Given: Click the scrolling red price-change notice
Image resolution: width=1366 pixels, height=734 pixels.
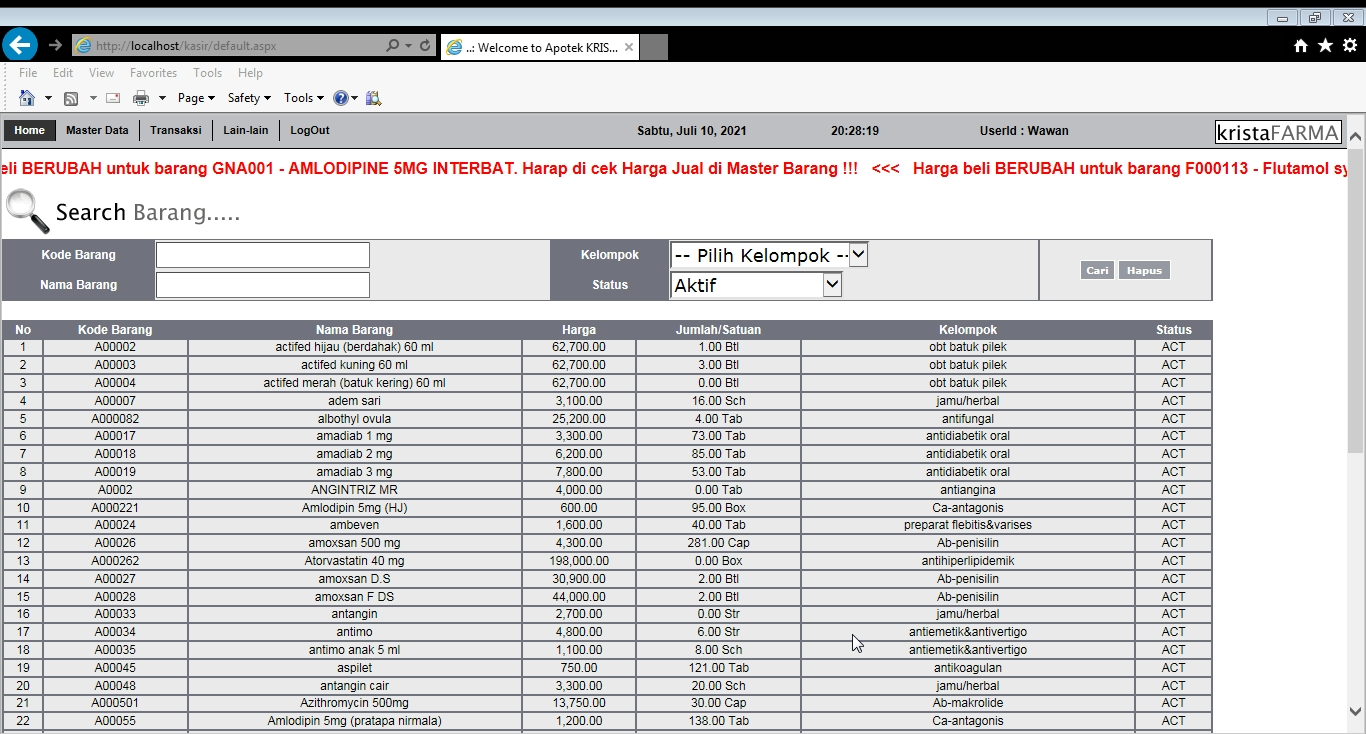Looking at the screenshot, I should (674, 169).
